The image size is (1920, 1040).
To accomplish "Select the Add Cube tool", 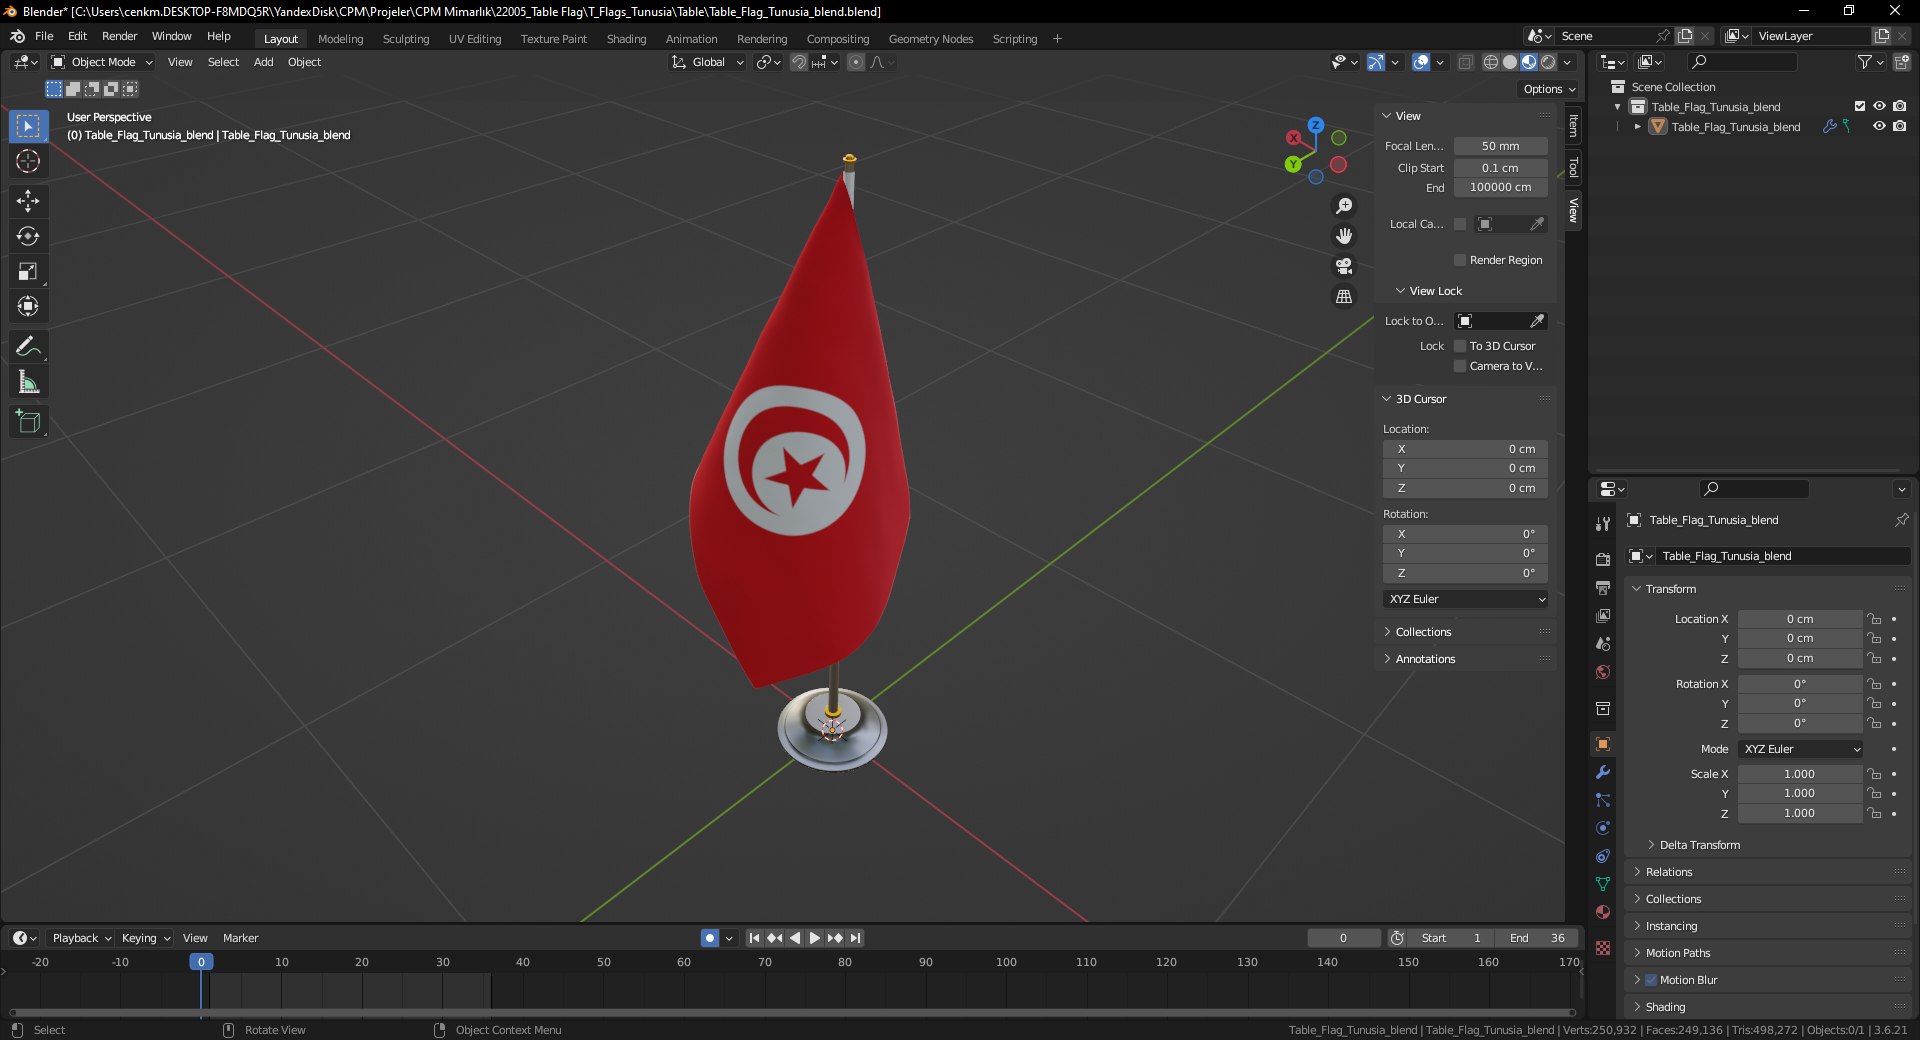I will (28, 422).
